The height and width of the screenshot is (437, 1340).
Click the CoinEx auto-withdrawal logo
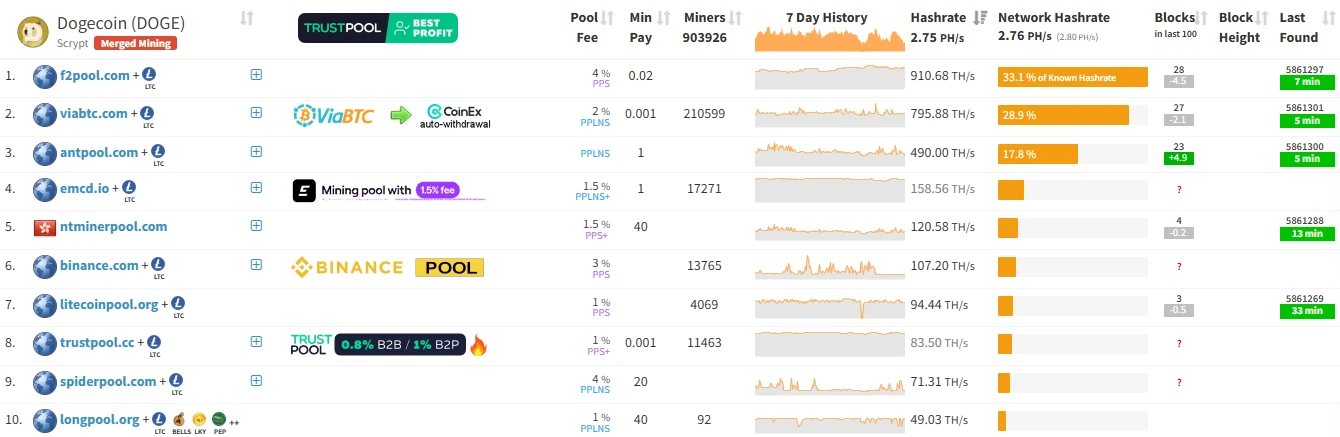tap(455, 116)
